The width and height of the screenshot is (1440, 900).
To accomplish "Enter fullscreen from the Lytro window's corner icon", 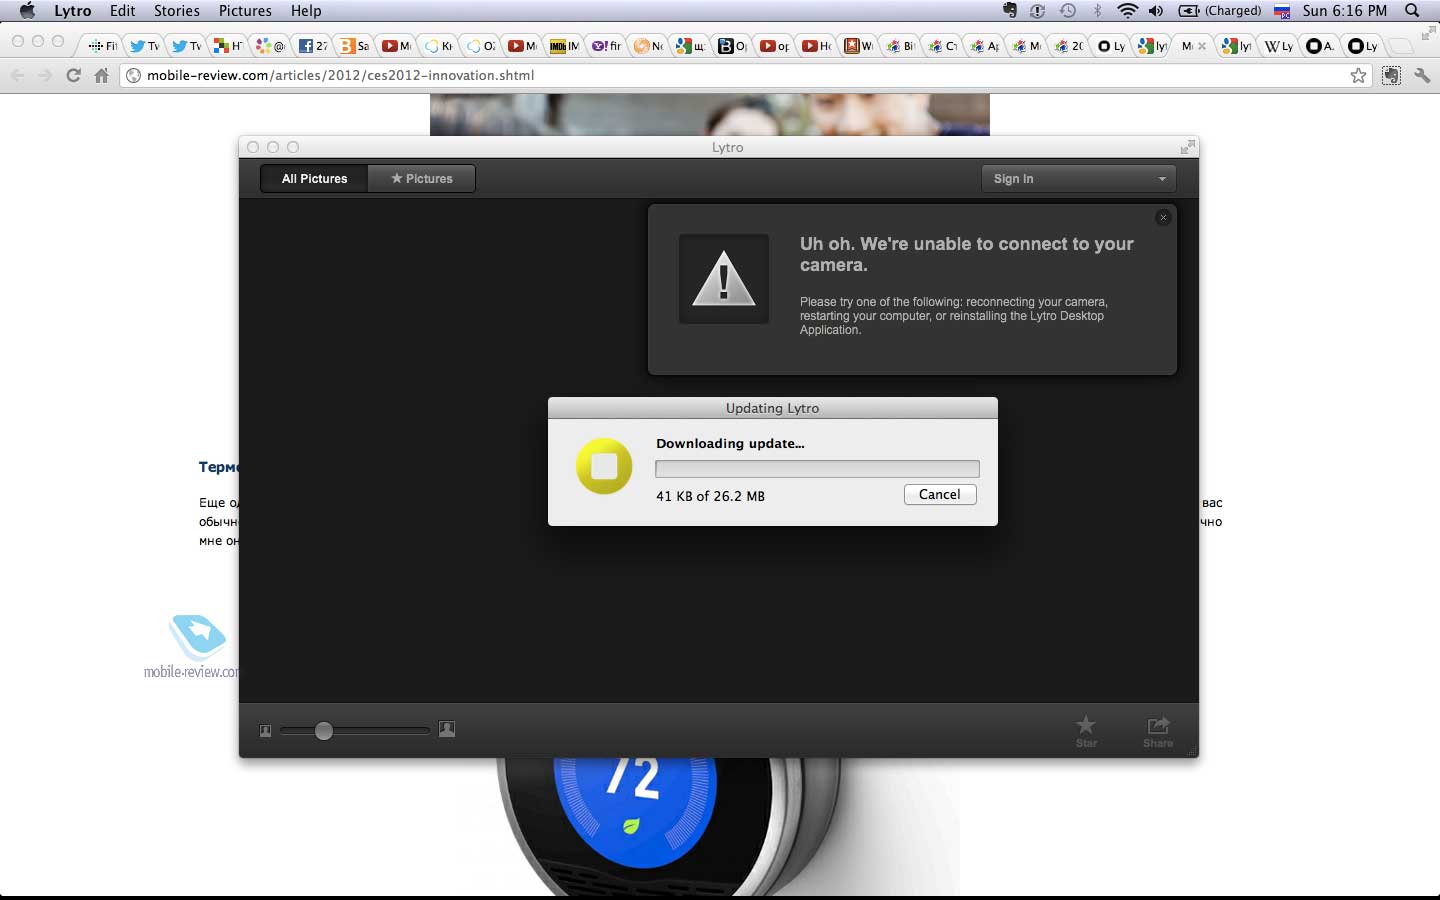I will point(1187,147).
